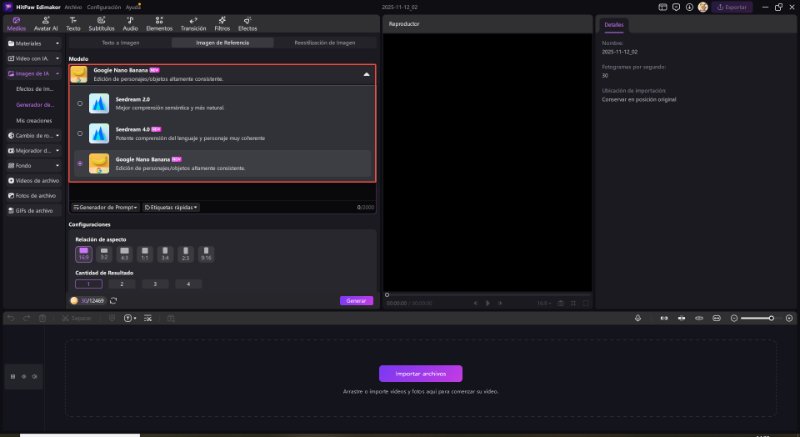Open the Archivo menu
Viewport: 800px width, 437px height.
coord(74,6)
